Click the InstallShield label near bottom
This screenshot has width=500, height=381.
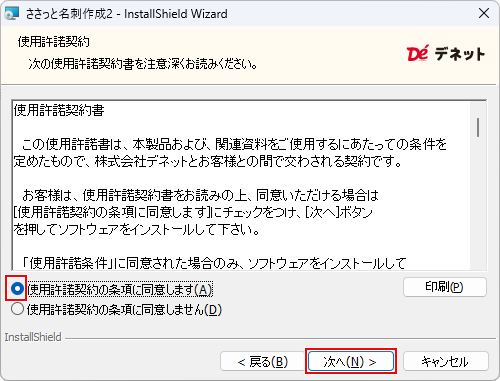click(33, 337)
